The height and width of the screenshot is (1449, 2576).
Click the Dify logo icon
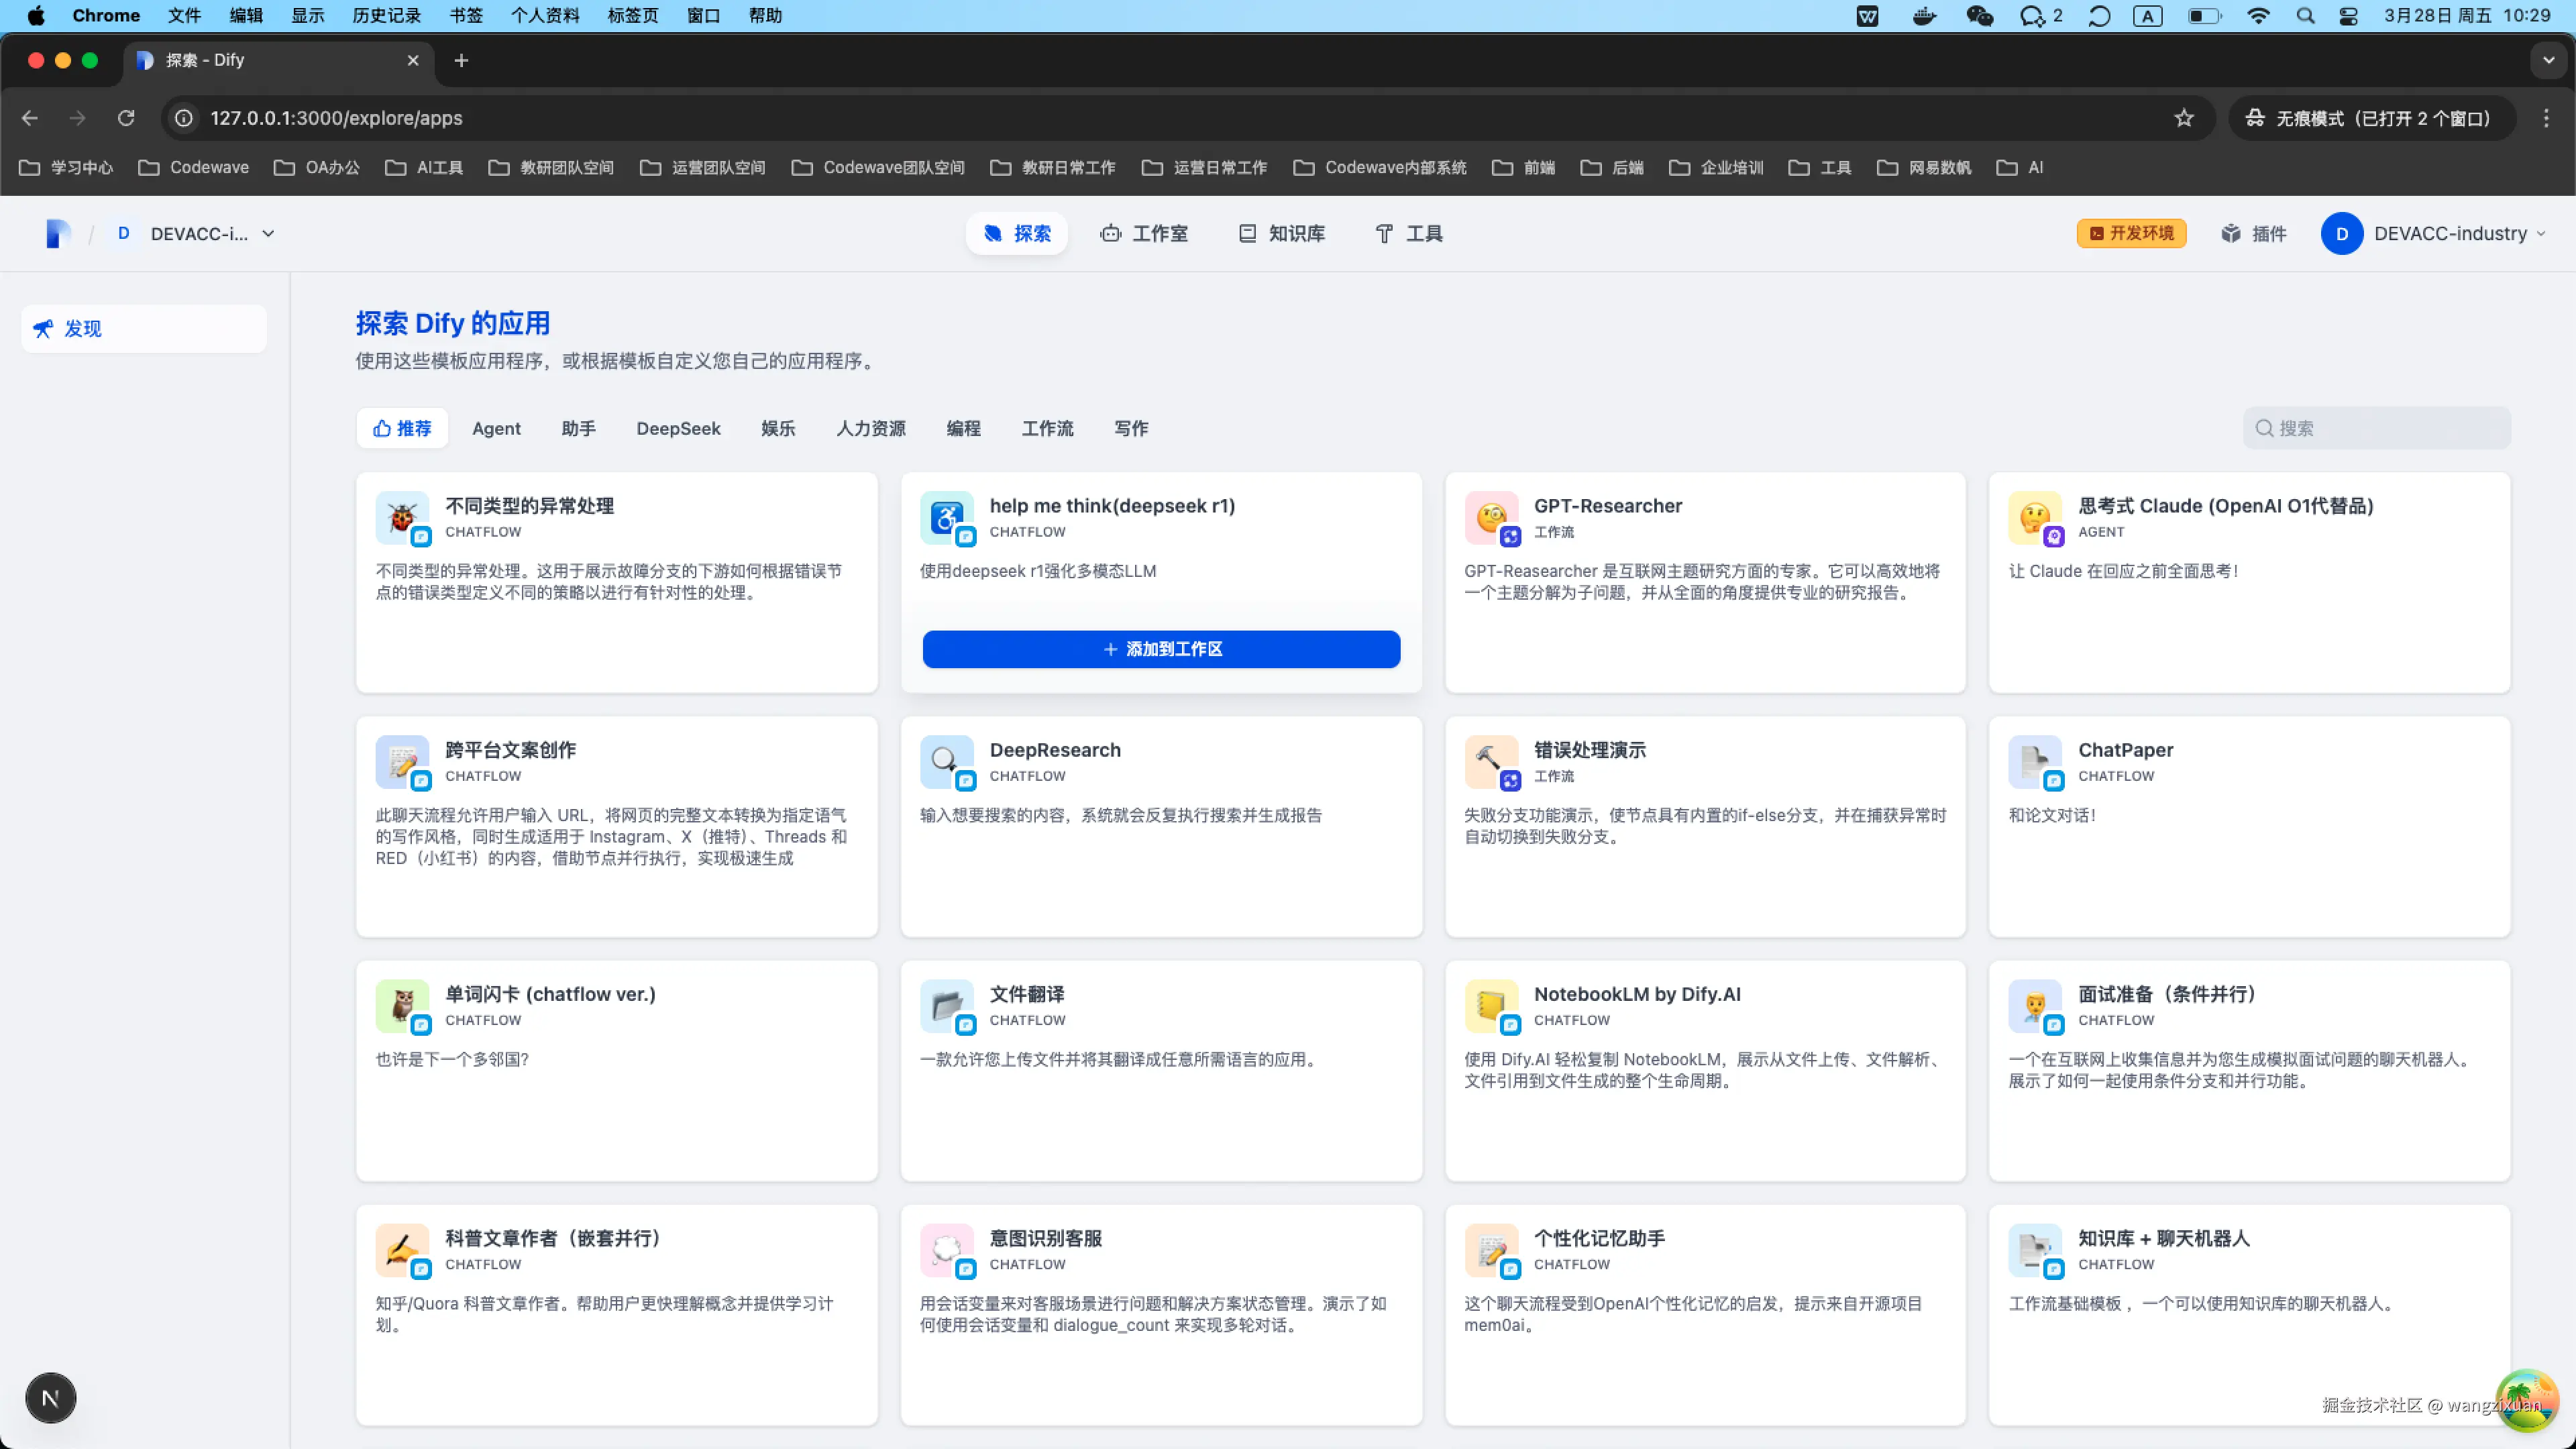pyautogui.click(x=58, y=233)
